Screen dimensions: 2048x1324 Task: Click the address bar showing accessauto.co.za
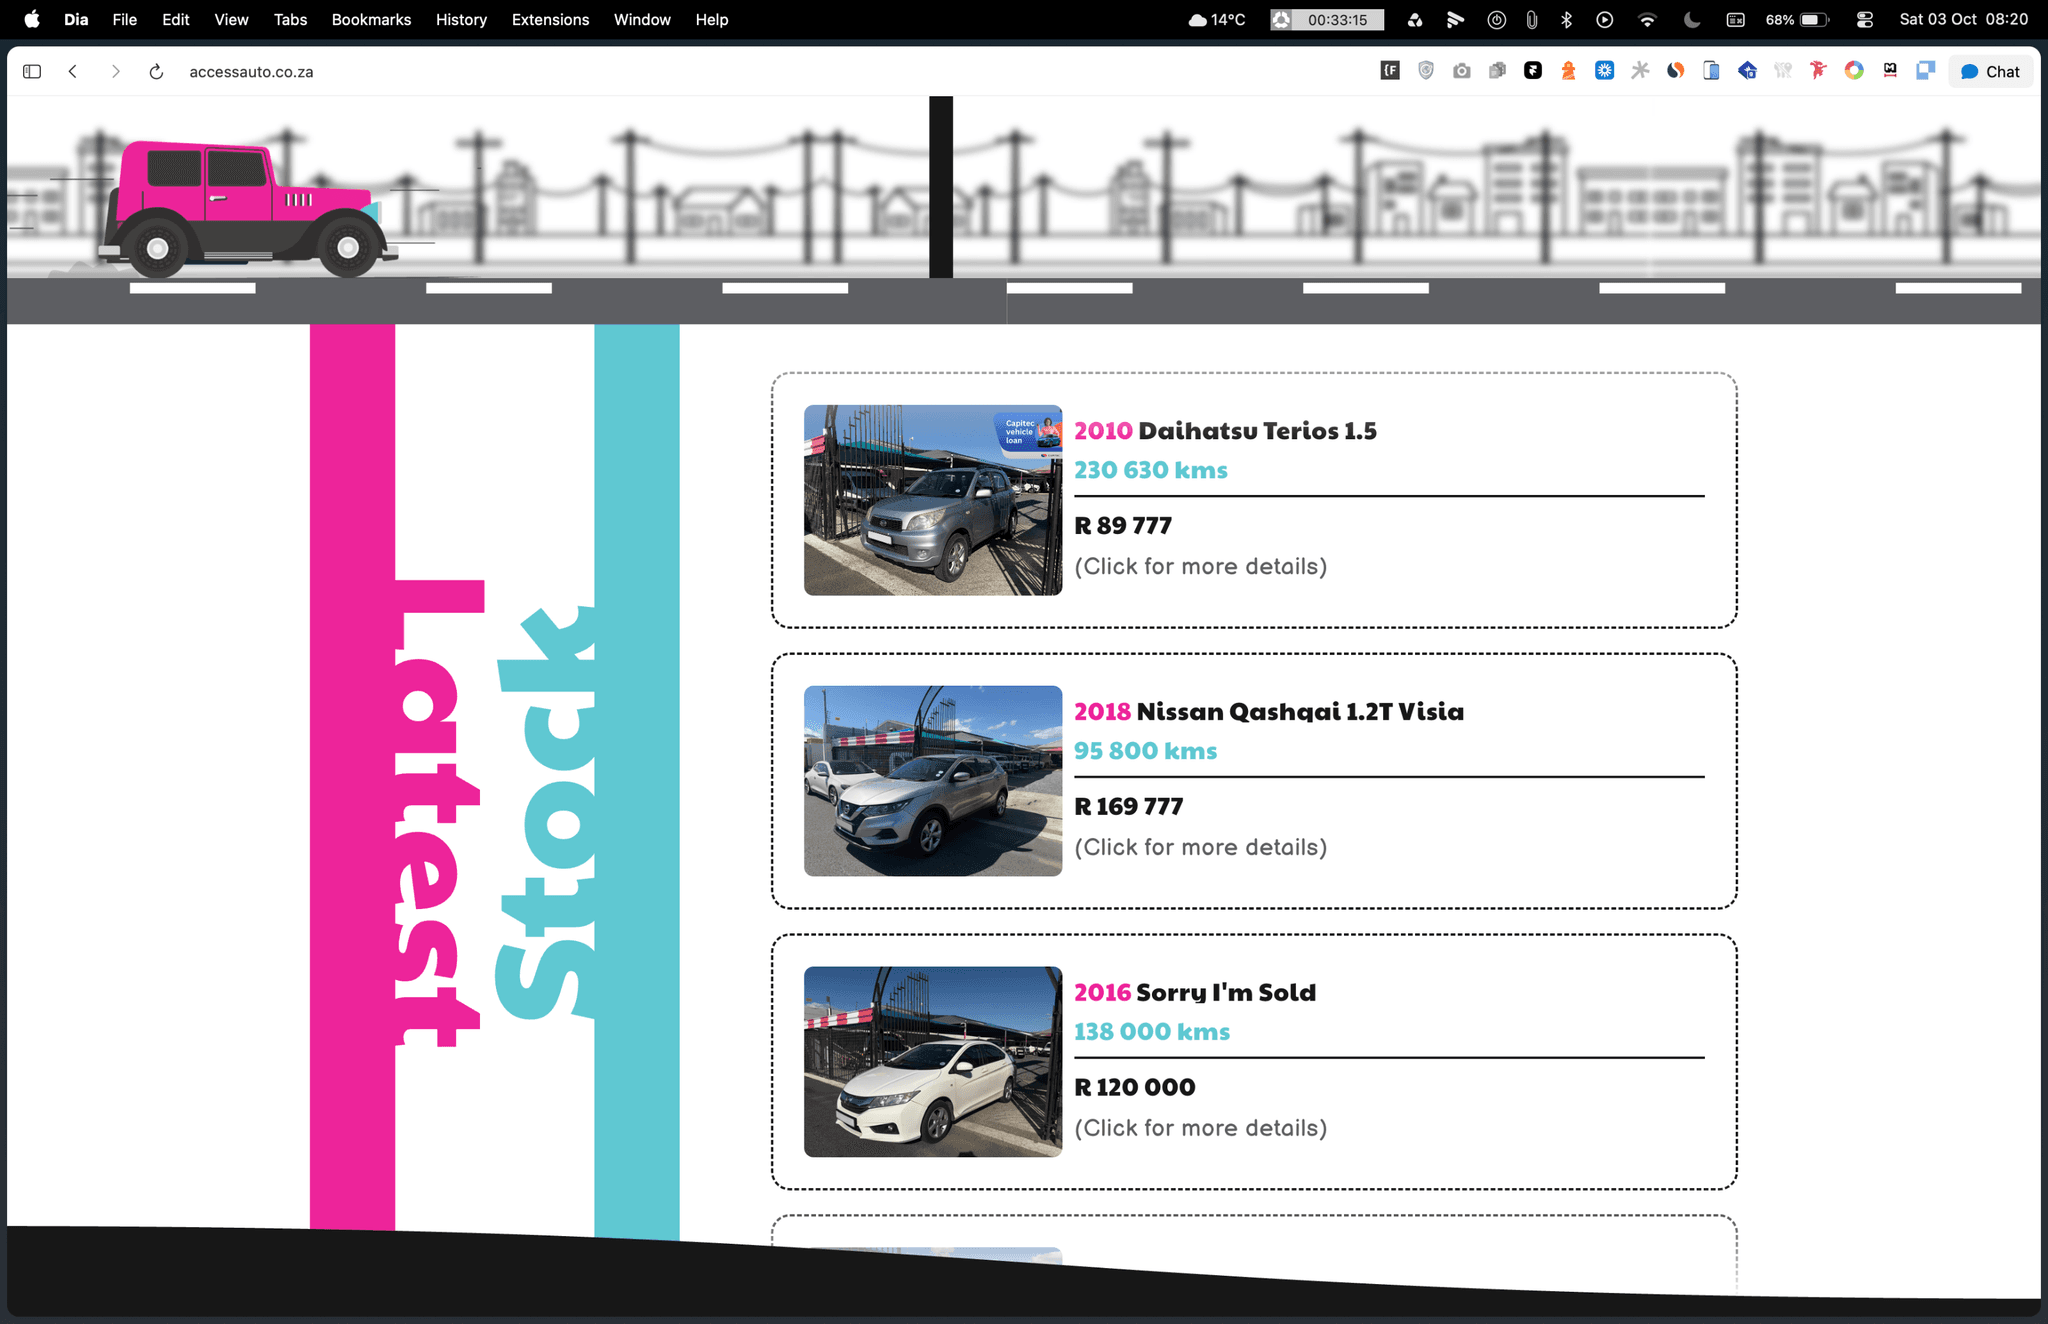(x=251, y=72)
